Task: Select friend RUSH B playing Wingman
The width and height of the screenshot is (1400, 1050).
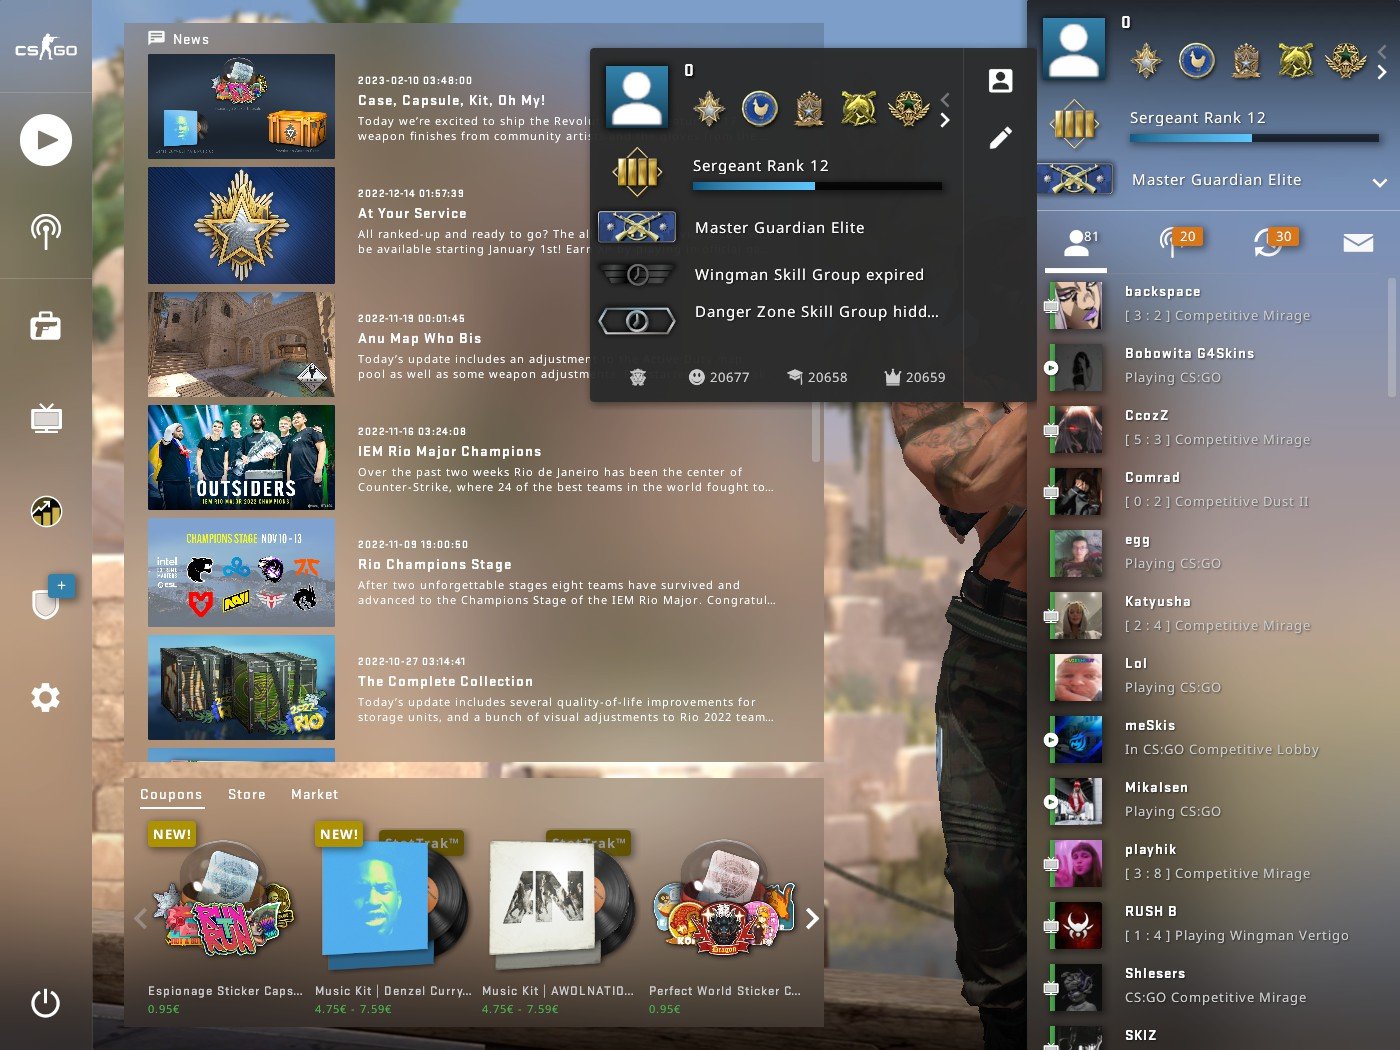Action: 1212,925
